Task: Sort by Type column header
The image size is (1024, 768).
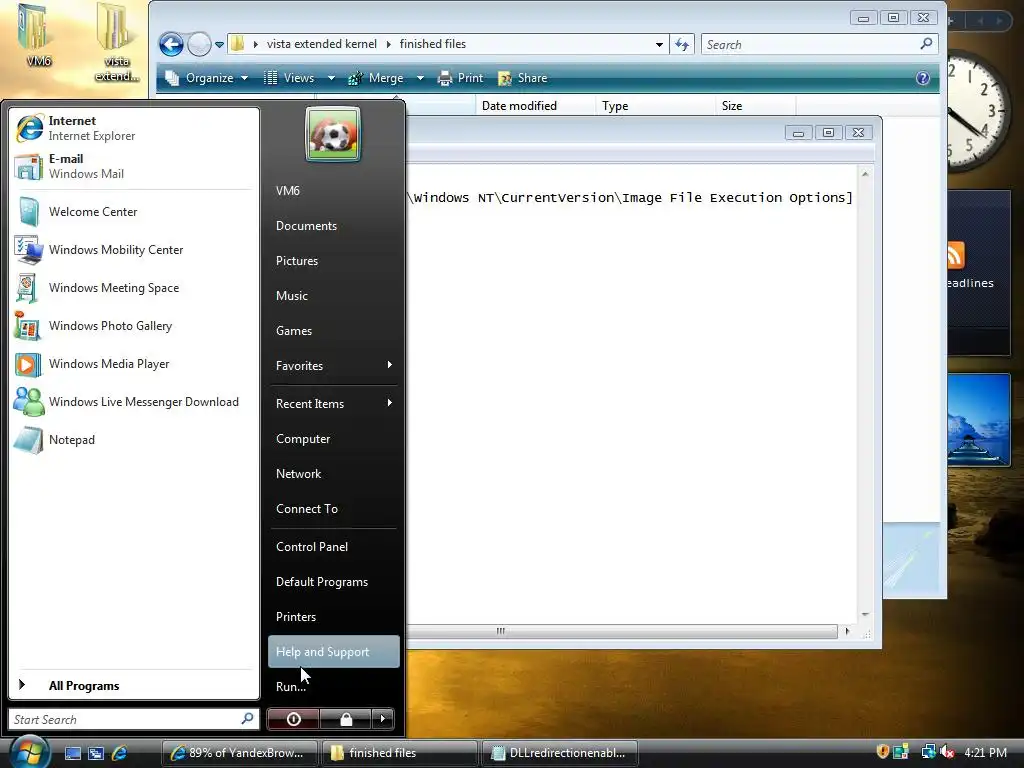Action: 656,106
